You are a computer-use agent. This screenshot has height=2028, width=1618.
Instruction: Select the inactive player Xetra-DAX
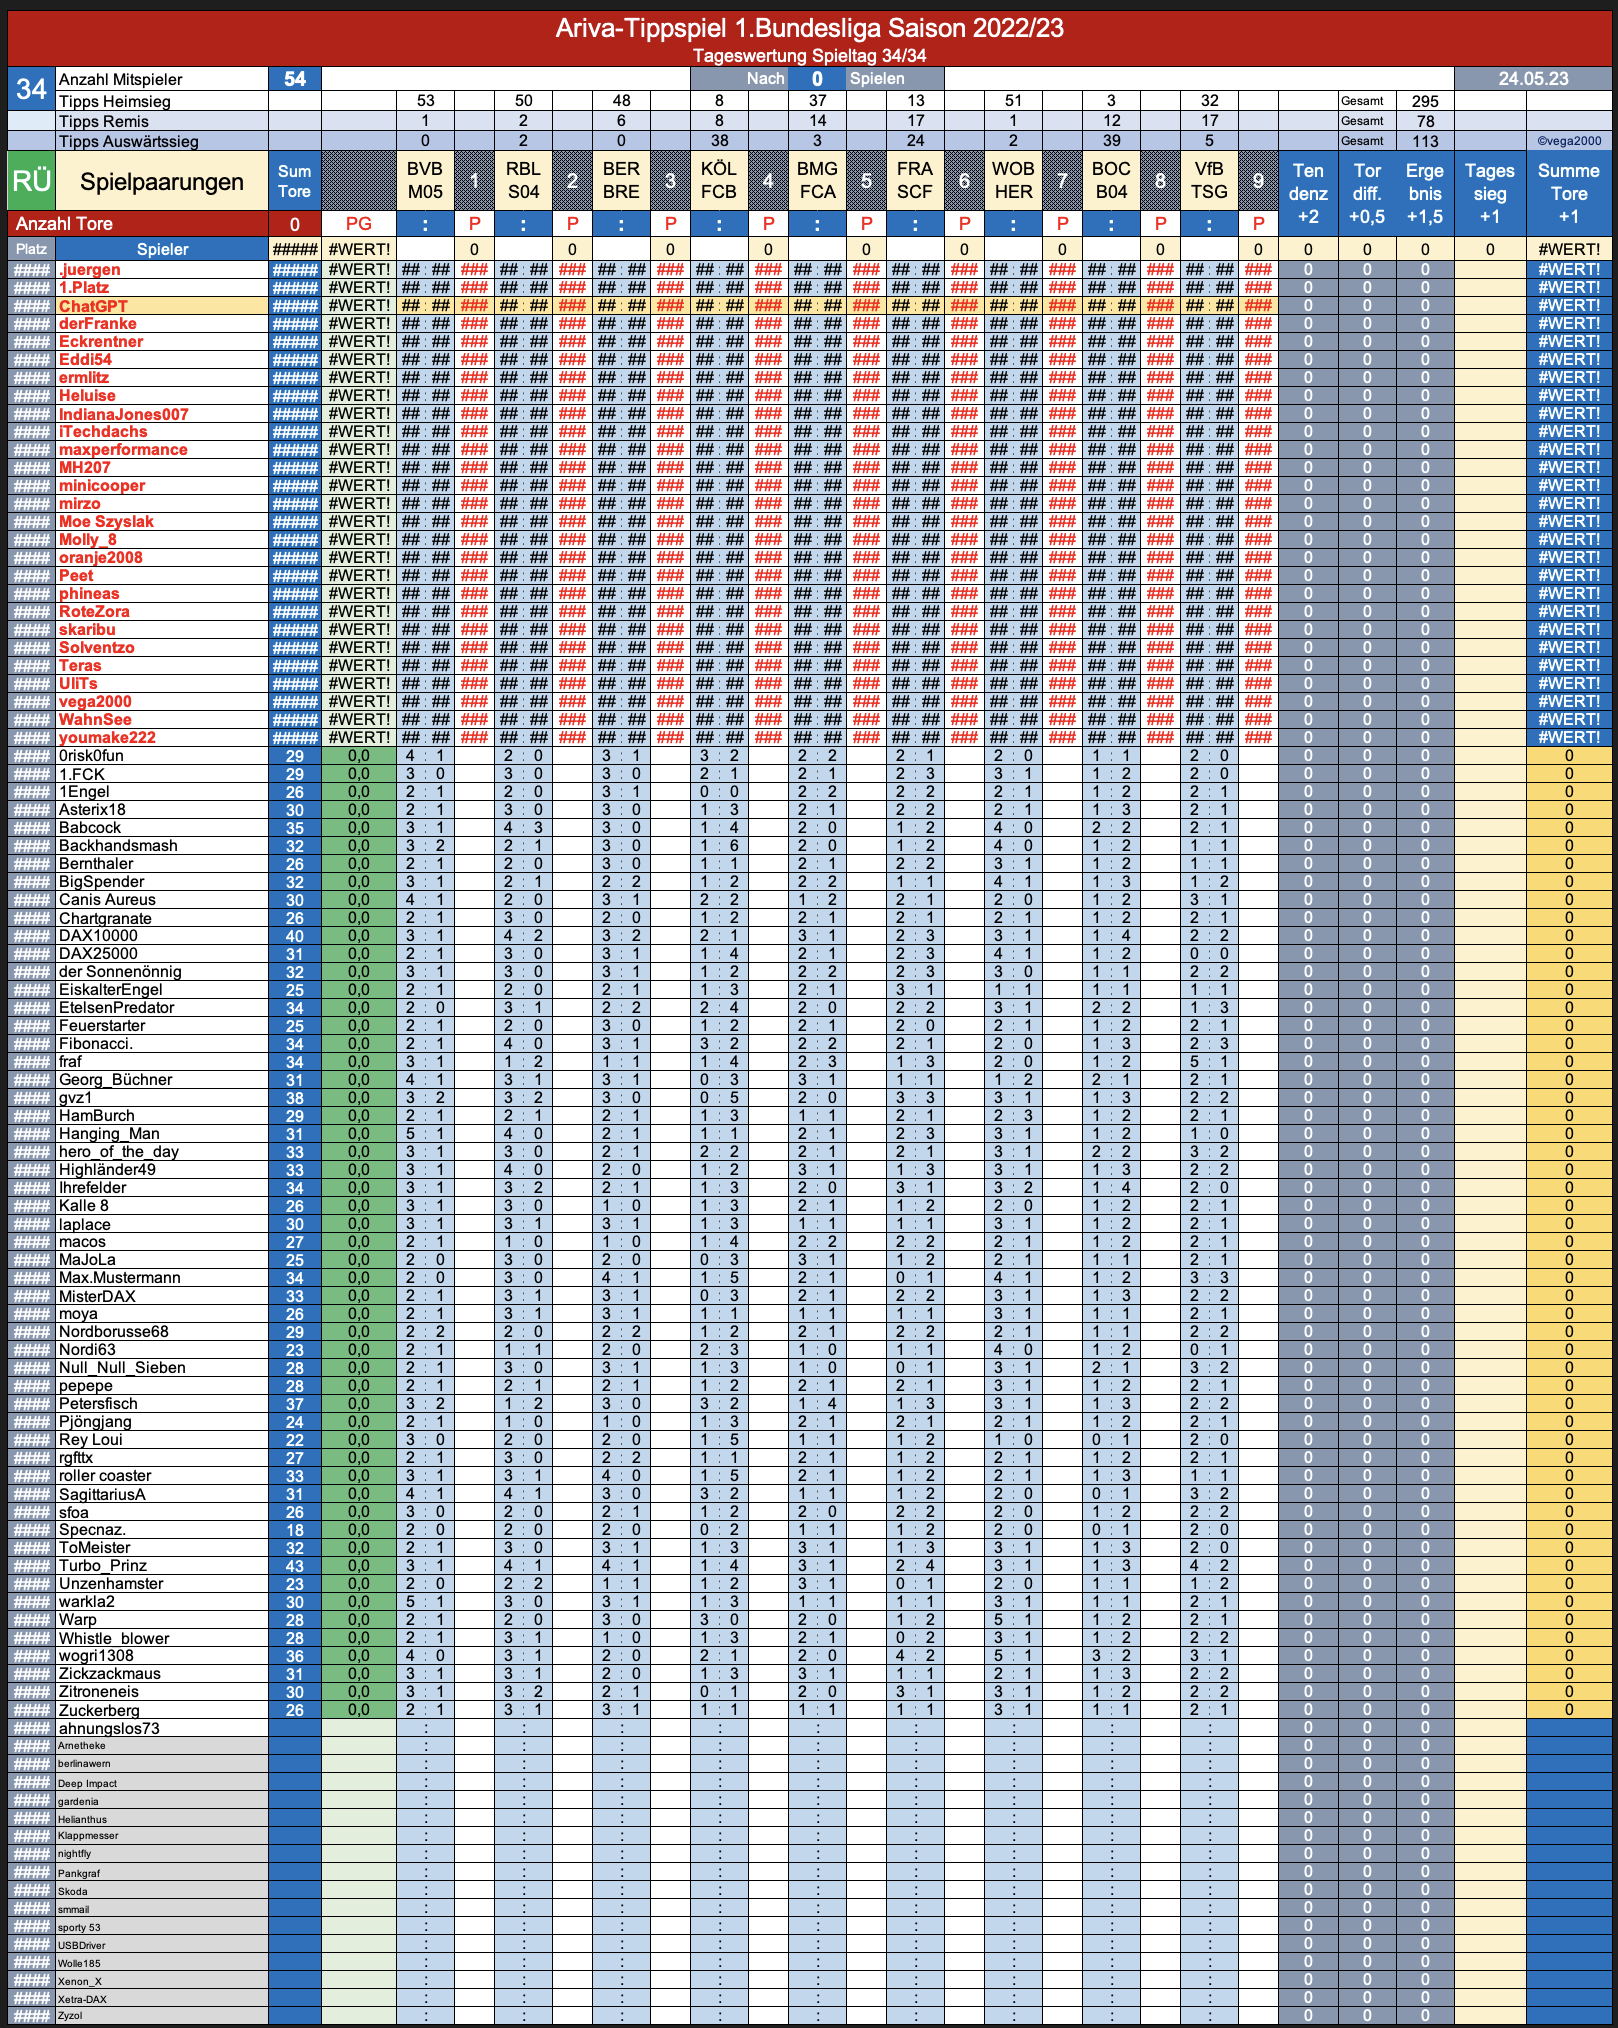coord(82,1999)
